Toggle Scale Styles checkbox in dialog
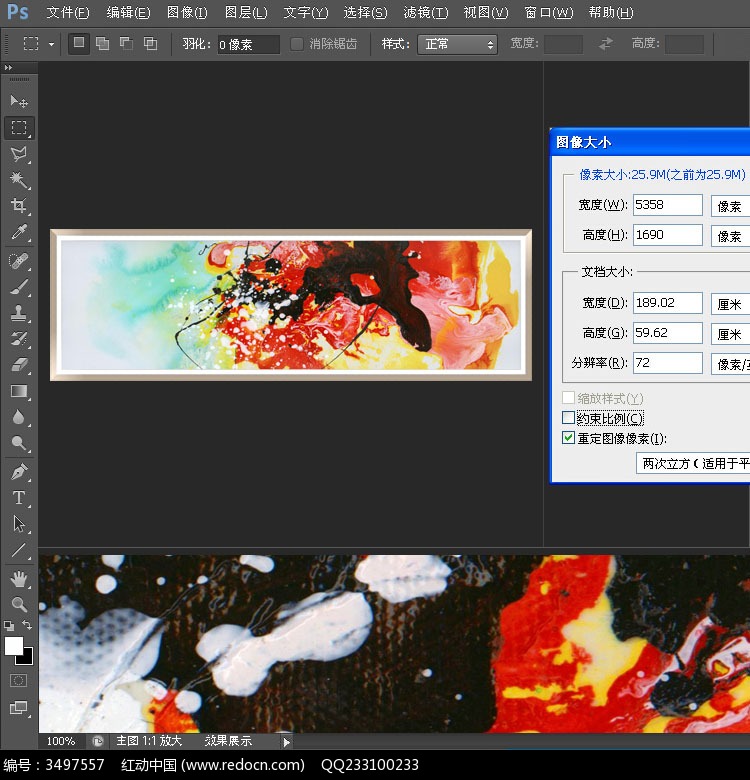750x780 pixels. 568,397
